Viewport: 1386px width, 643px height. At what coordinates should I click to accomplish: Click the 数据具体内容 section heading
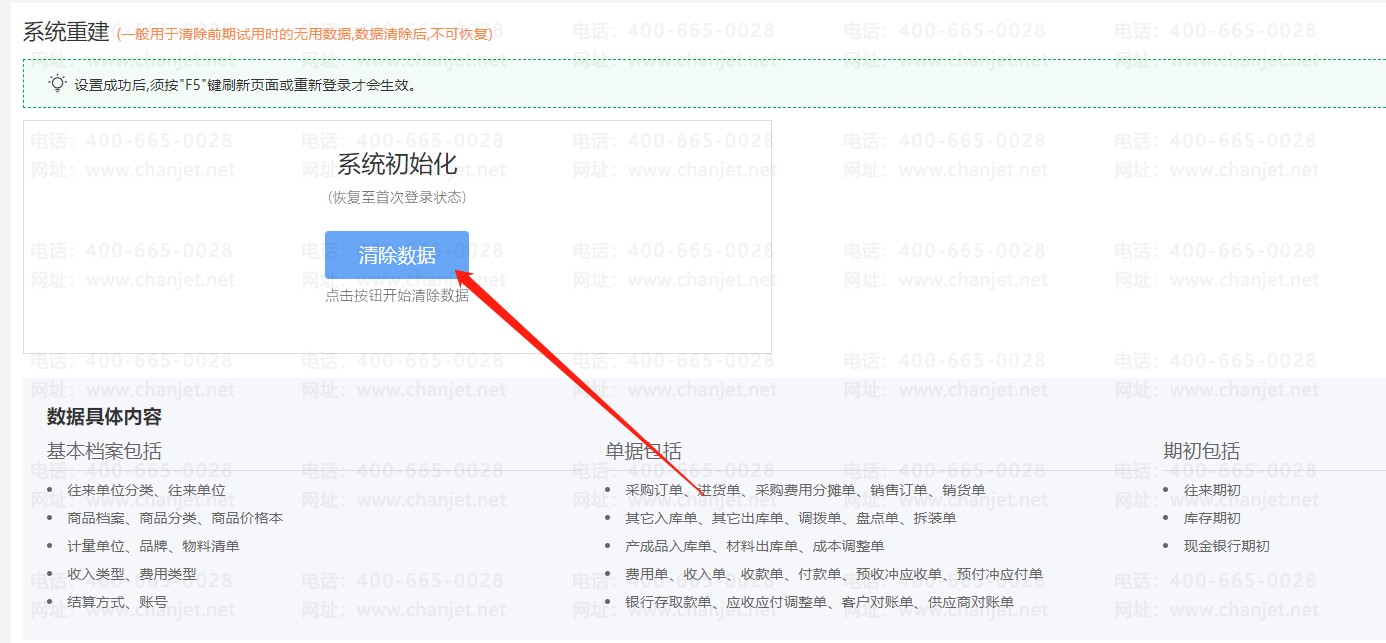[x=104, y=417]
